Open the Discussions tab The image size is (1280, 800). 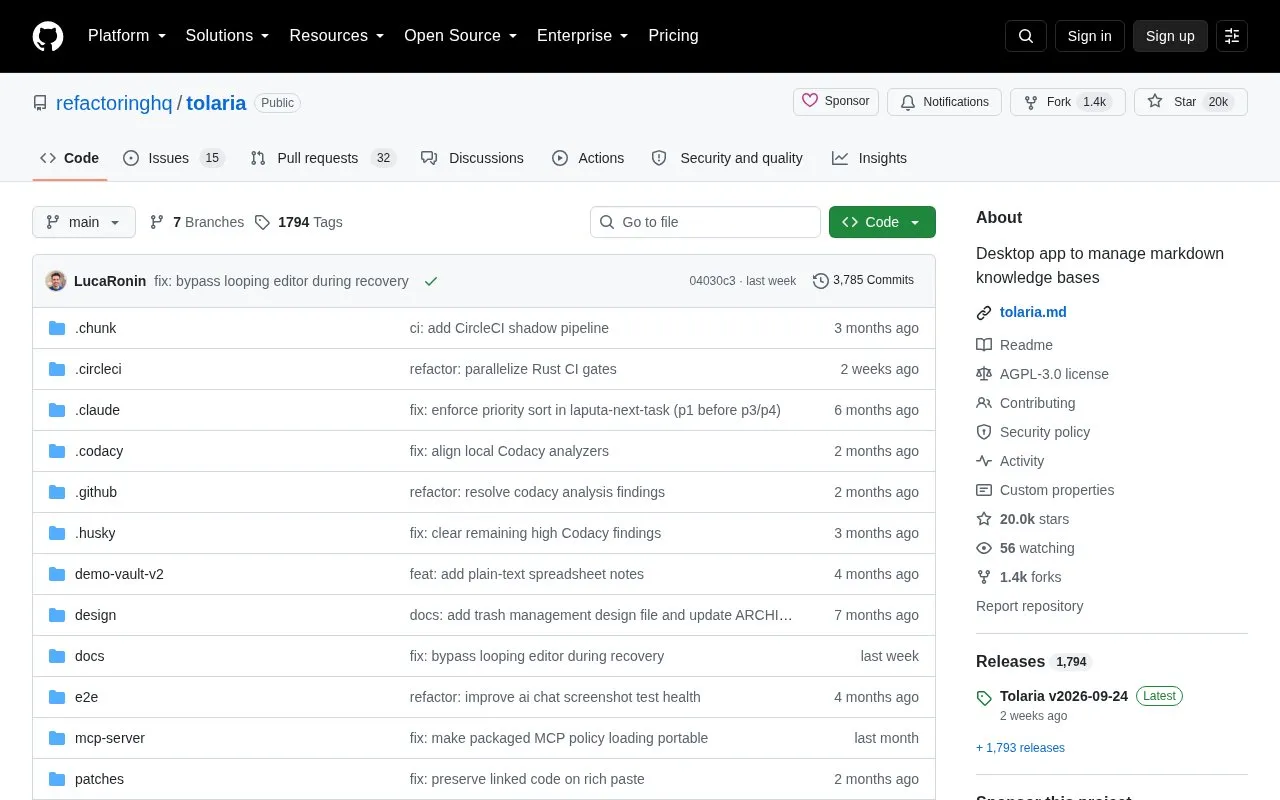pyautogui.click(x=472, y=158)
